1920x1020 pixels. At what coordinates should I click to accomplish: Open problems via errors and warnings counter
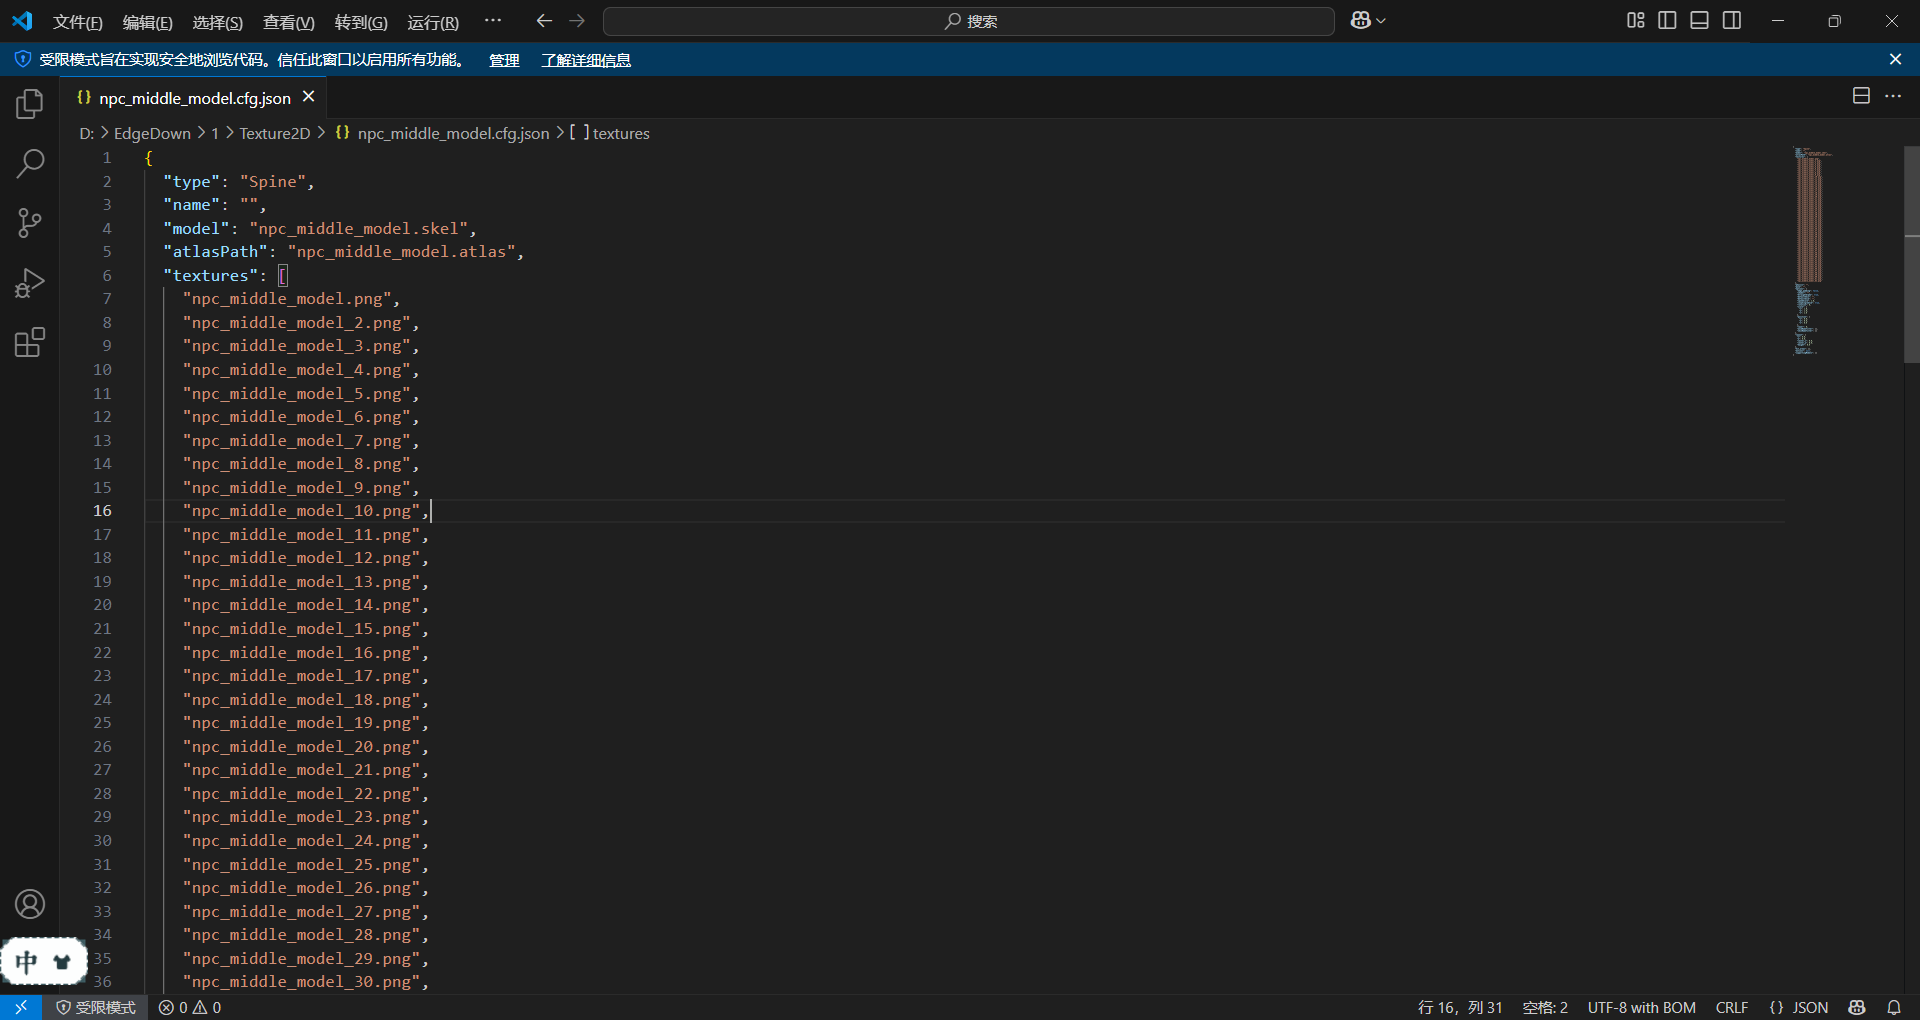[190, 1007]
